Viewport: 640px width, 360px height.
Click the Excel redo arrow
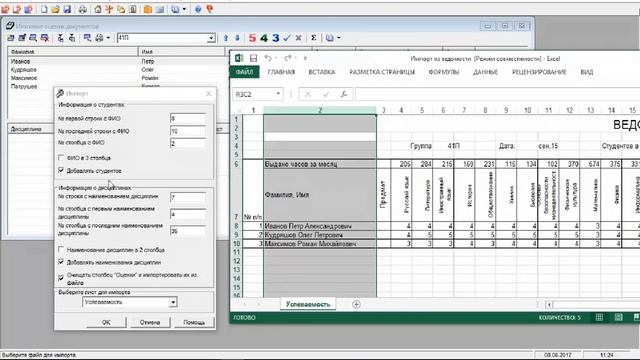[x=288, y=58]
